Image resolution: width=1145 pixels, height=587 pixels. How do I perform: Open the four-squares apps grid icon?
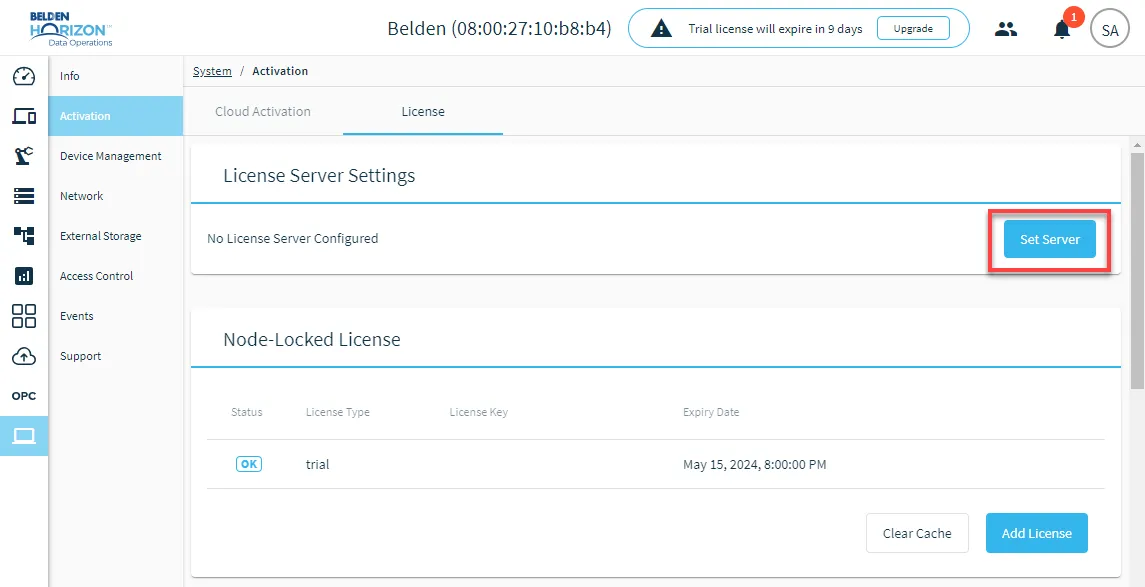(24, 315)
